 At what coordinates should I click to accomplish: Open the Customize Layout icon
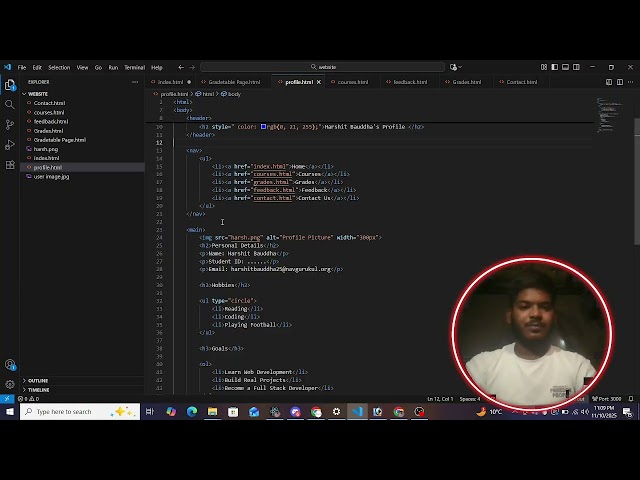(x=544, y=67)
